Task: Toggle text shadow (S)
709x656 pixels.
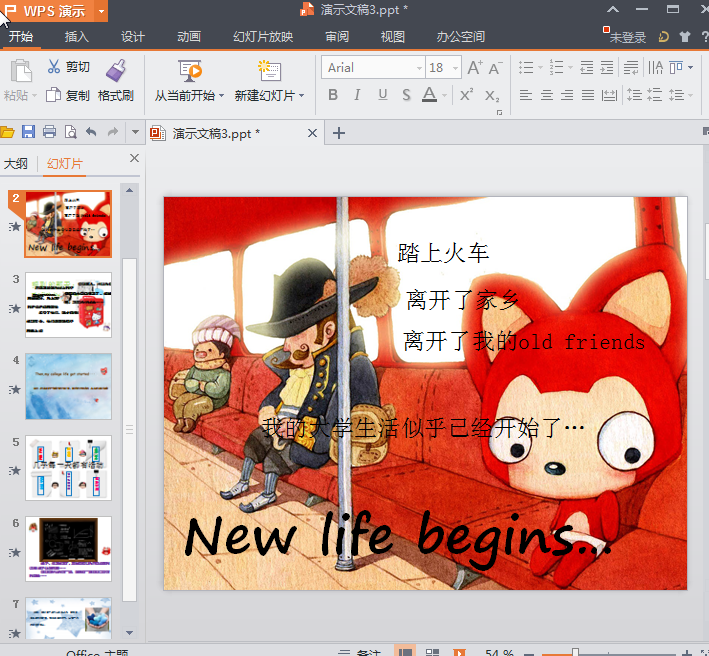Action: 406,95
